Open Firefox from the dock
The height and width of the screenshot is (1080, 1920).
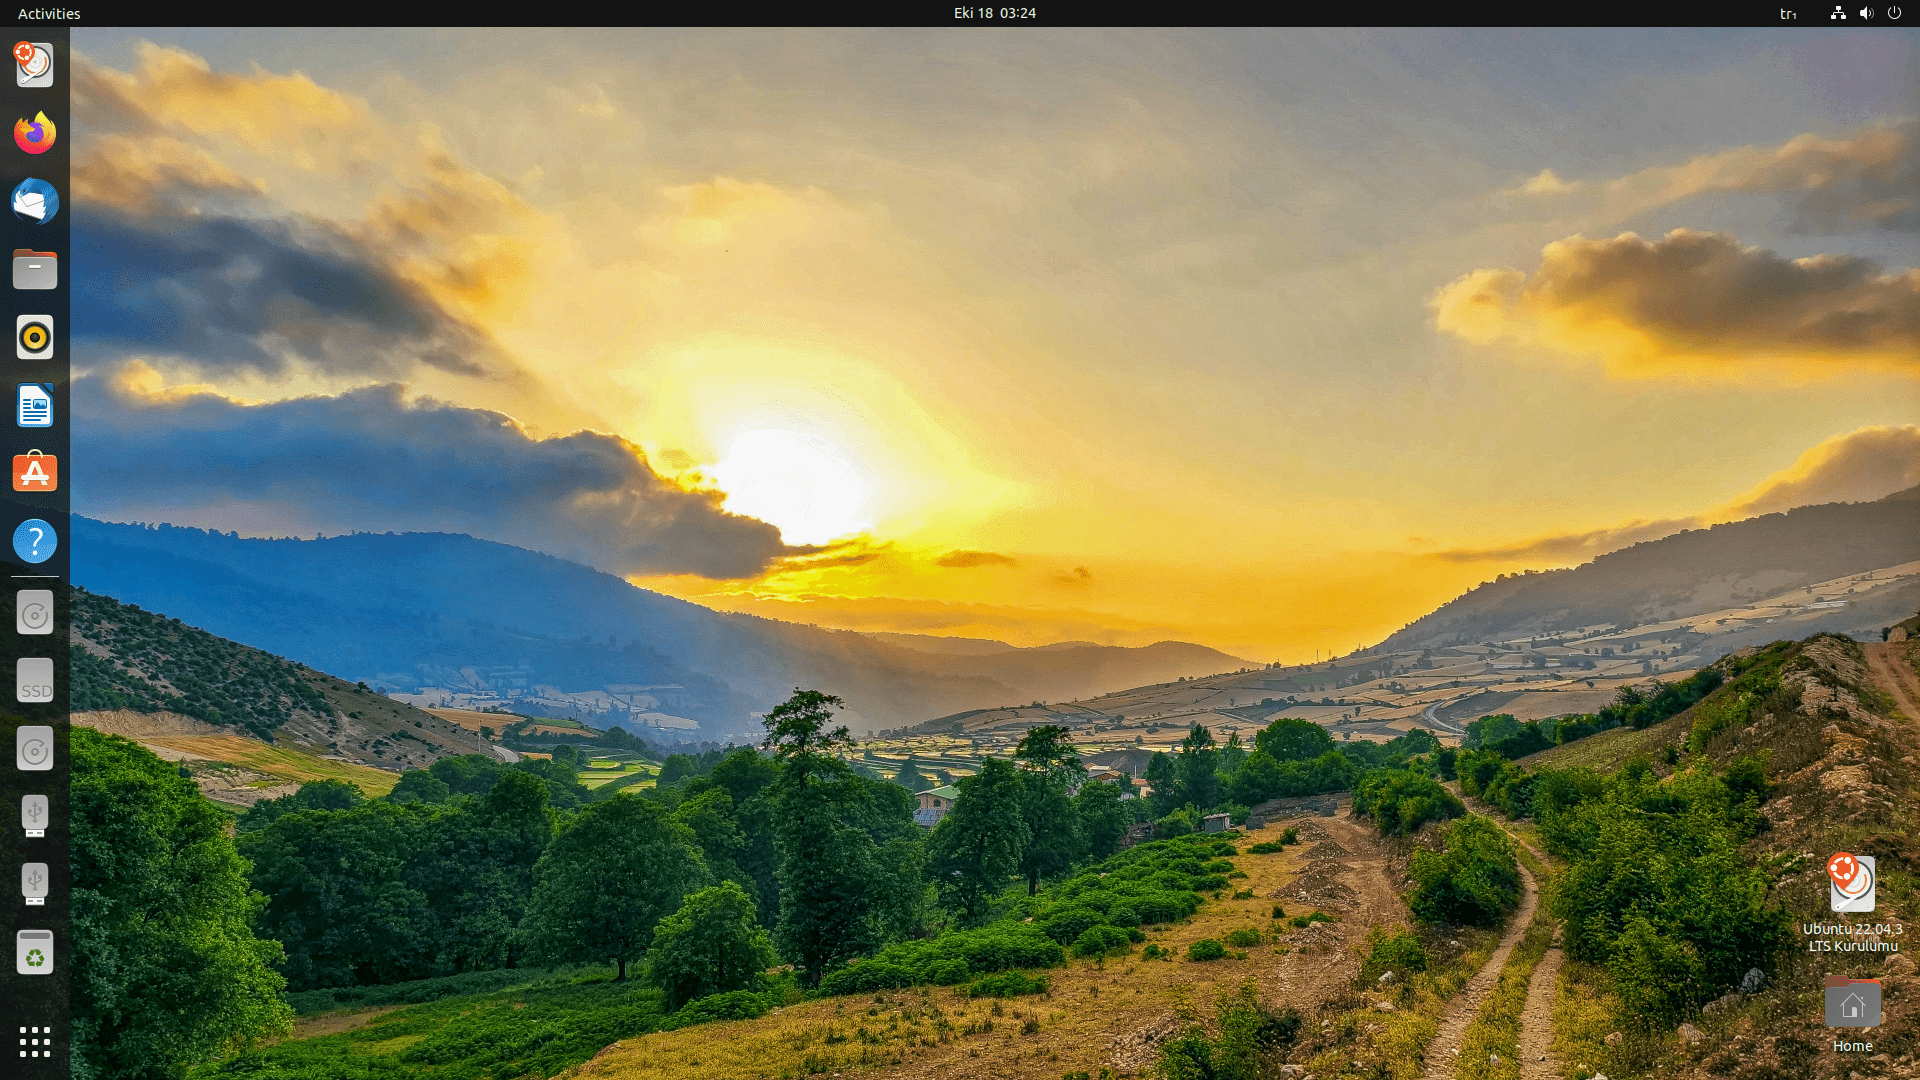tap(34, 133)
